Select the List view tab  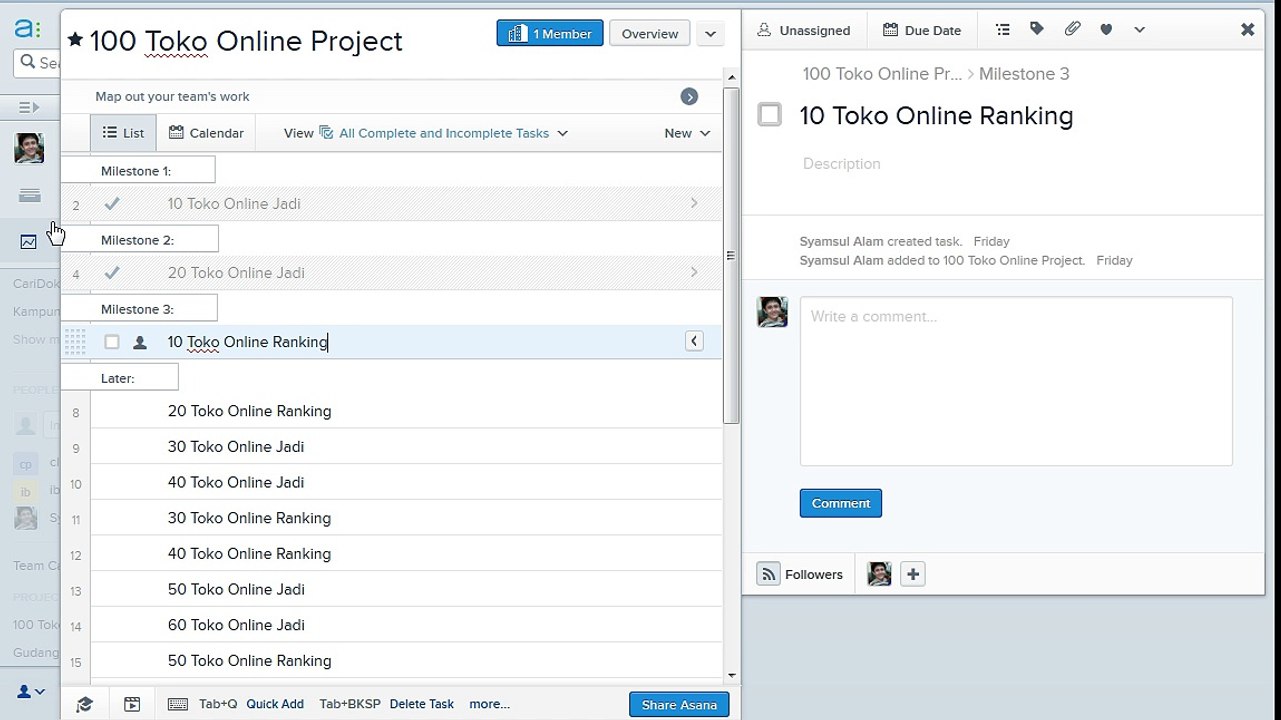[x=123, y=133]
